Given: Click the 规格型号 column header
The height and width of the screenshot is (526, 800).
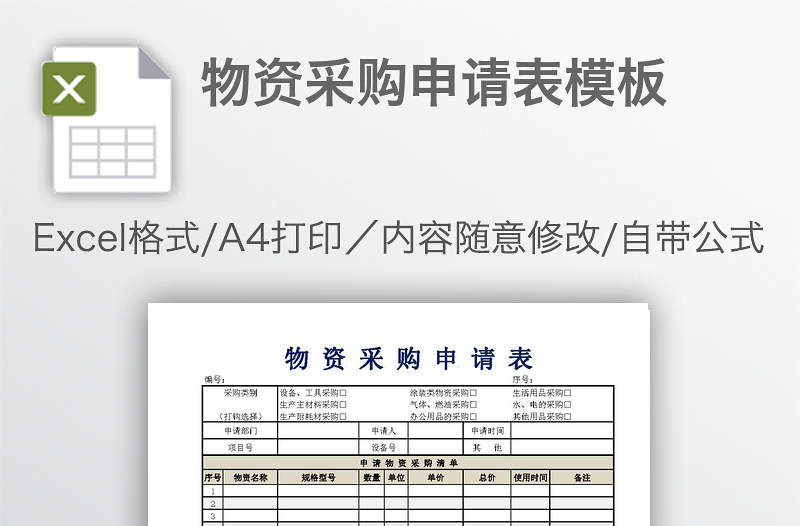Looking at the screenshot, I should (318, 478).
